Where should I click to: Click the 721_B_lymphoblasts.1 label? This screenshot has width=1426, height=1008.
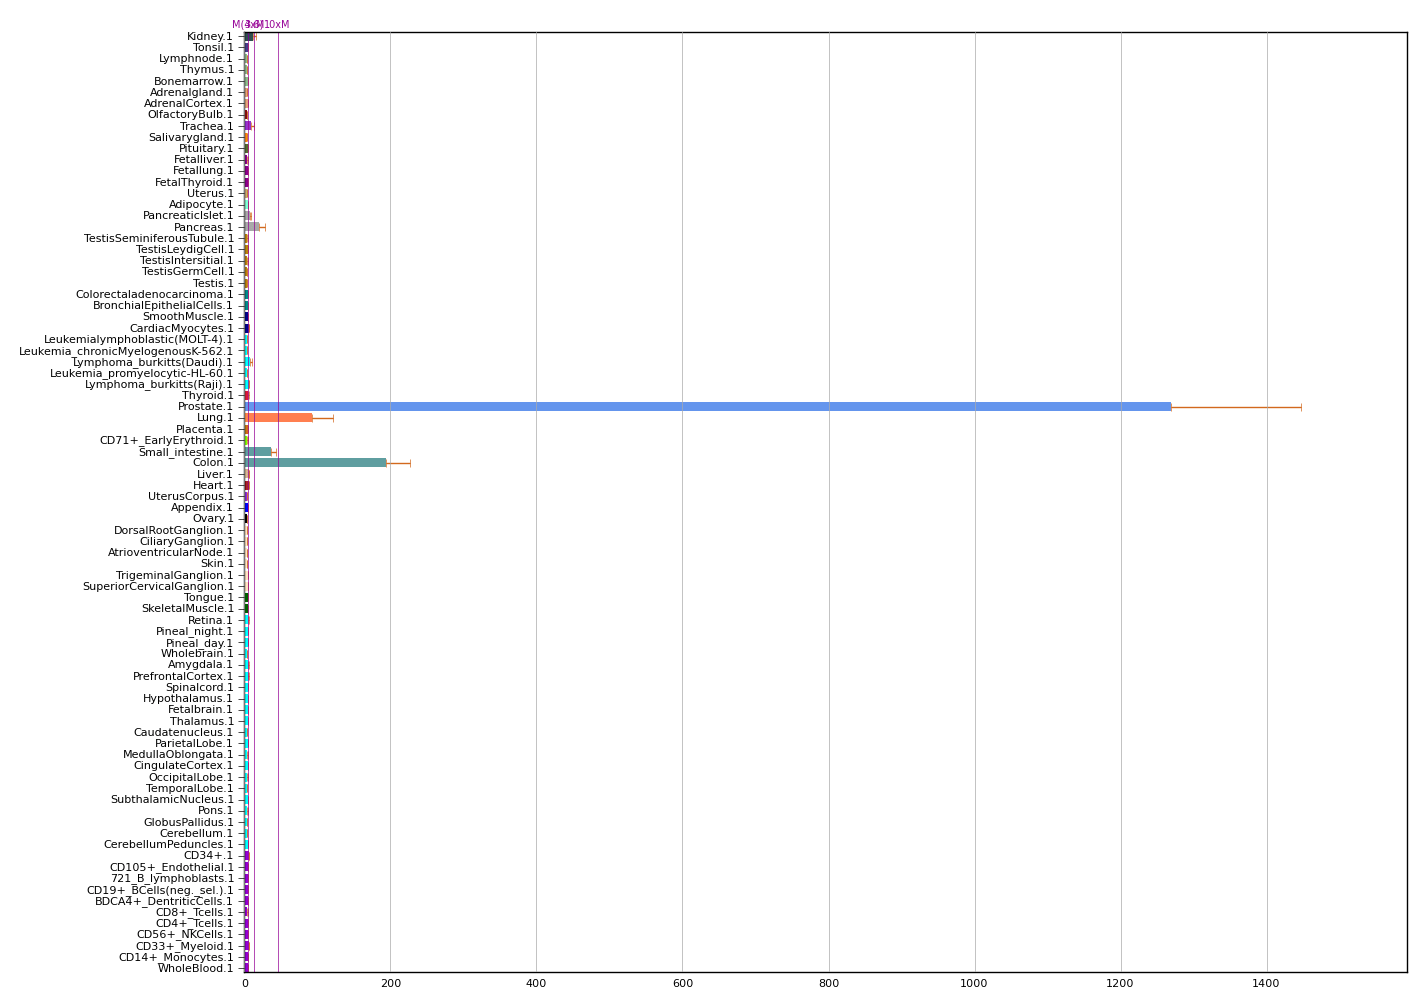click(x=172, y=879)
